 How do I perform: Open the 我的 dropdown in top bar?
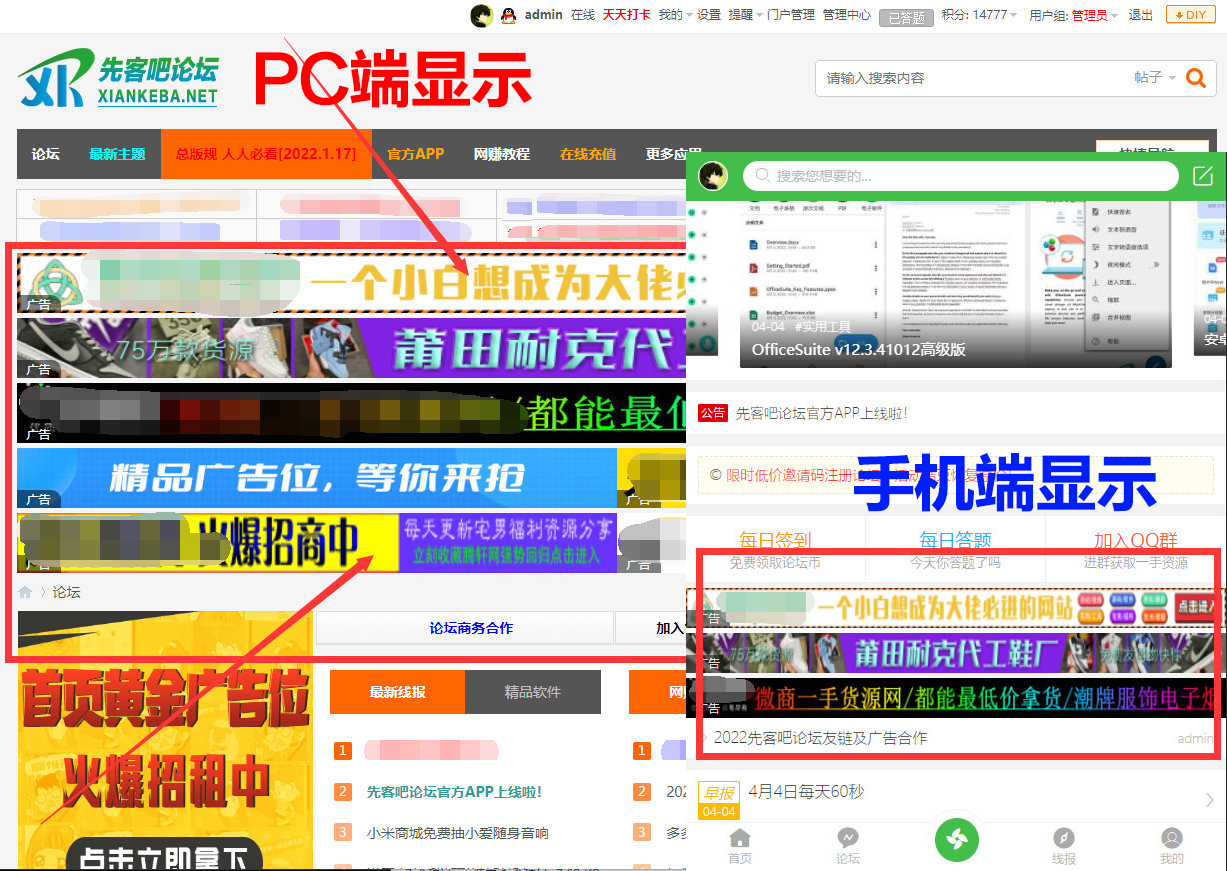674,15
